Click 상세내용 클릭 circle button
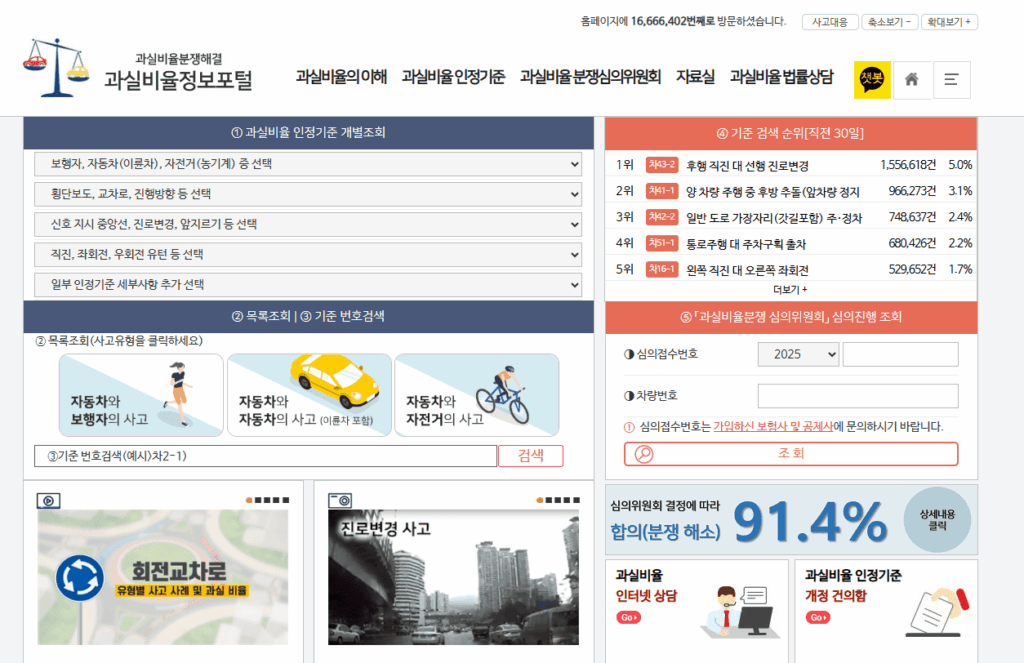Screen dimensions: 1024x663 pyautogui.click(x=937, y=519)
